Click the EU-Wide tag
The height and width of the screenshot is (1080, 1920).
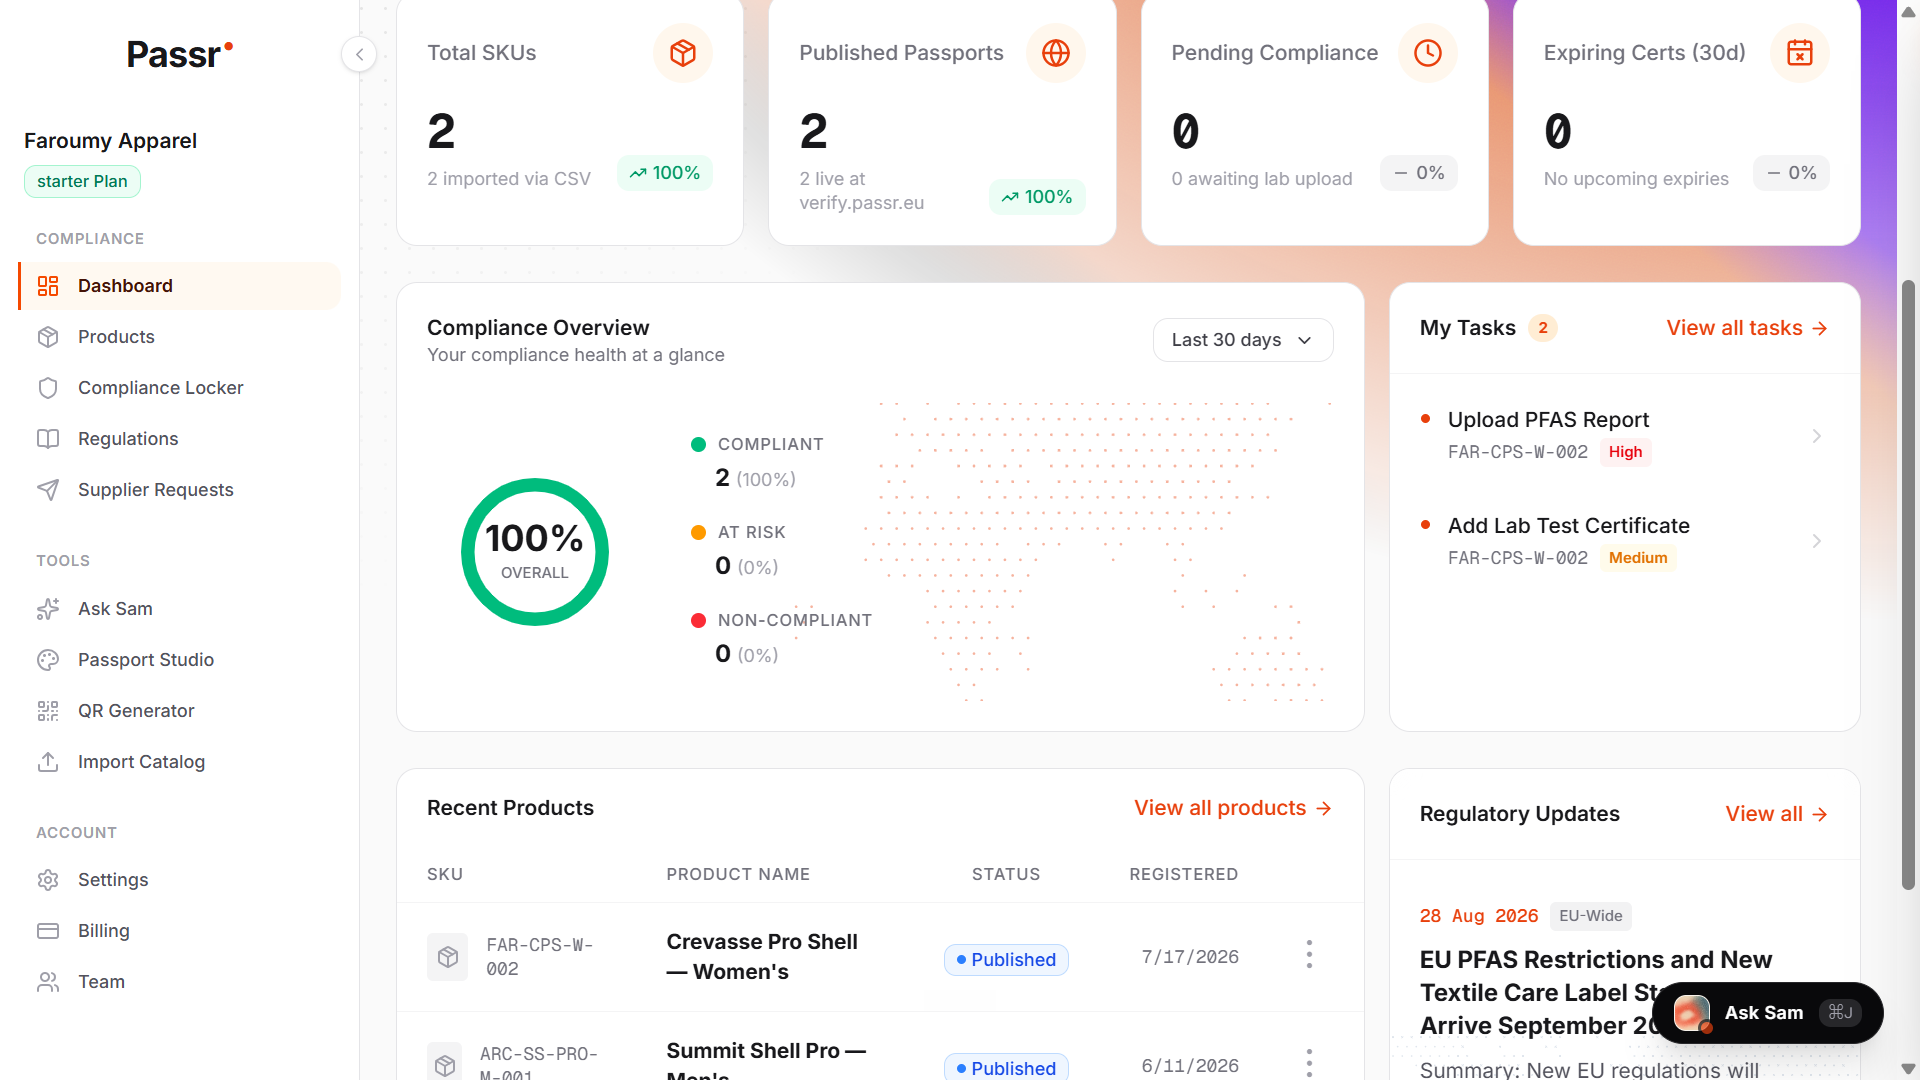click(x=1590, y=916)
